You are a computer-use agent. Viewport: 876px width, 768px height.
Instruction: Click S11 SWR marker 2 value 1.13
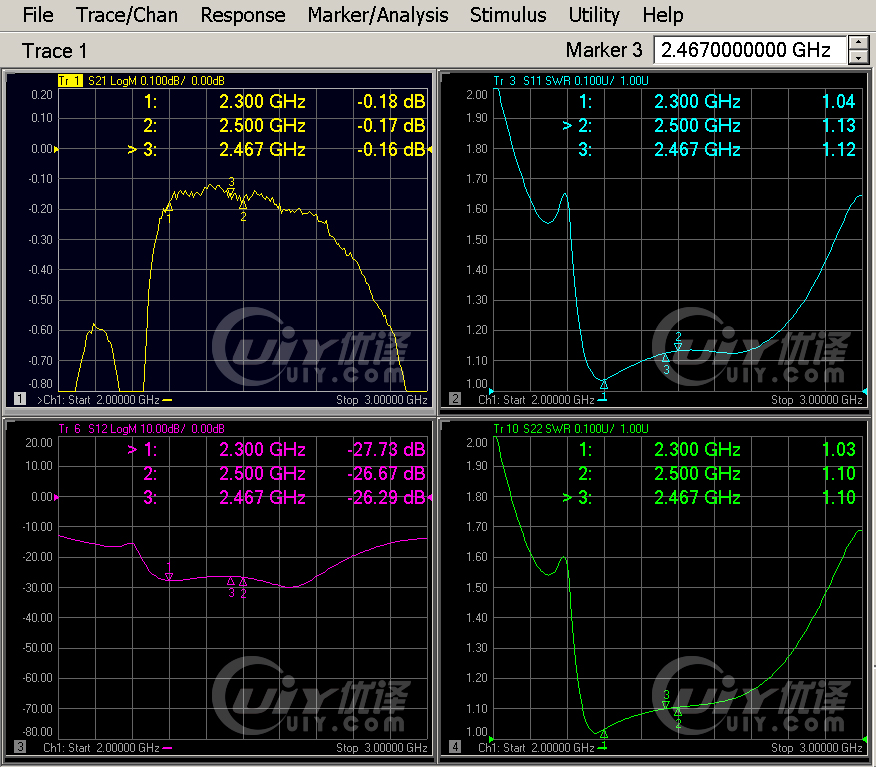click(839, 126)
